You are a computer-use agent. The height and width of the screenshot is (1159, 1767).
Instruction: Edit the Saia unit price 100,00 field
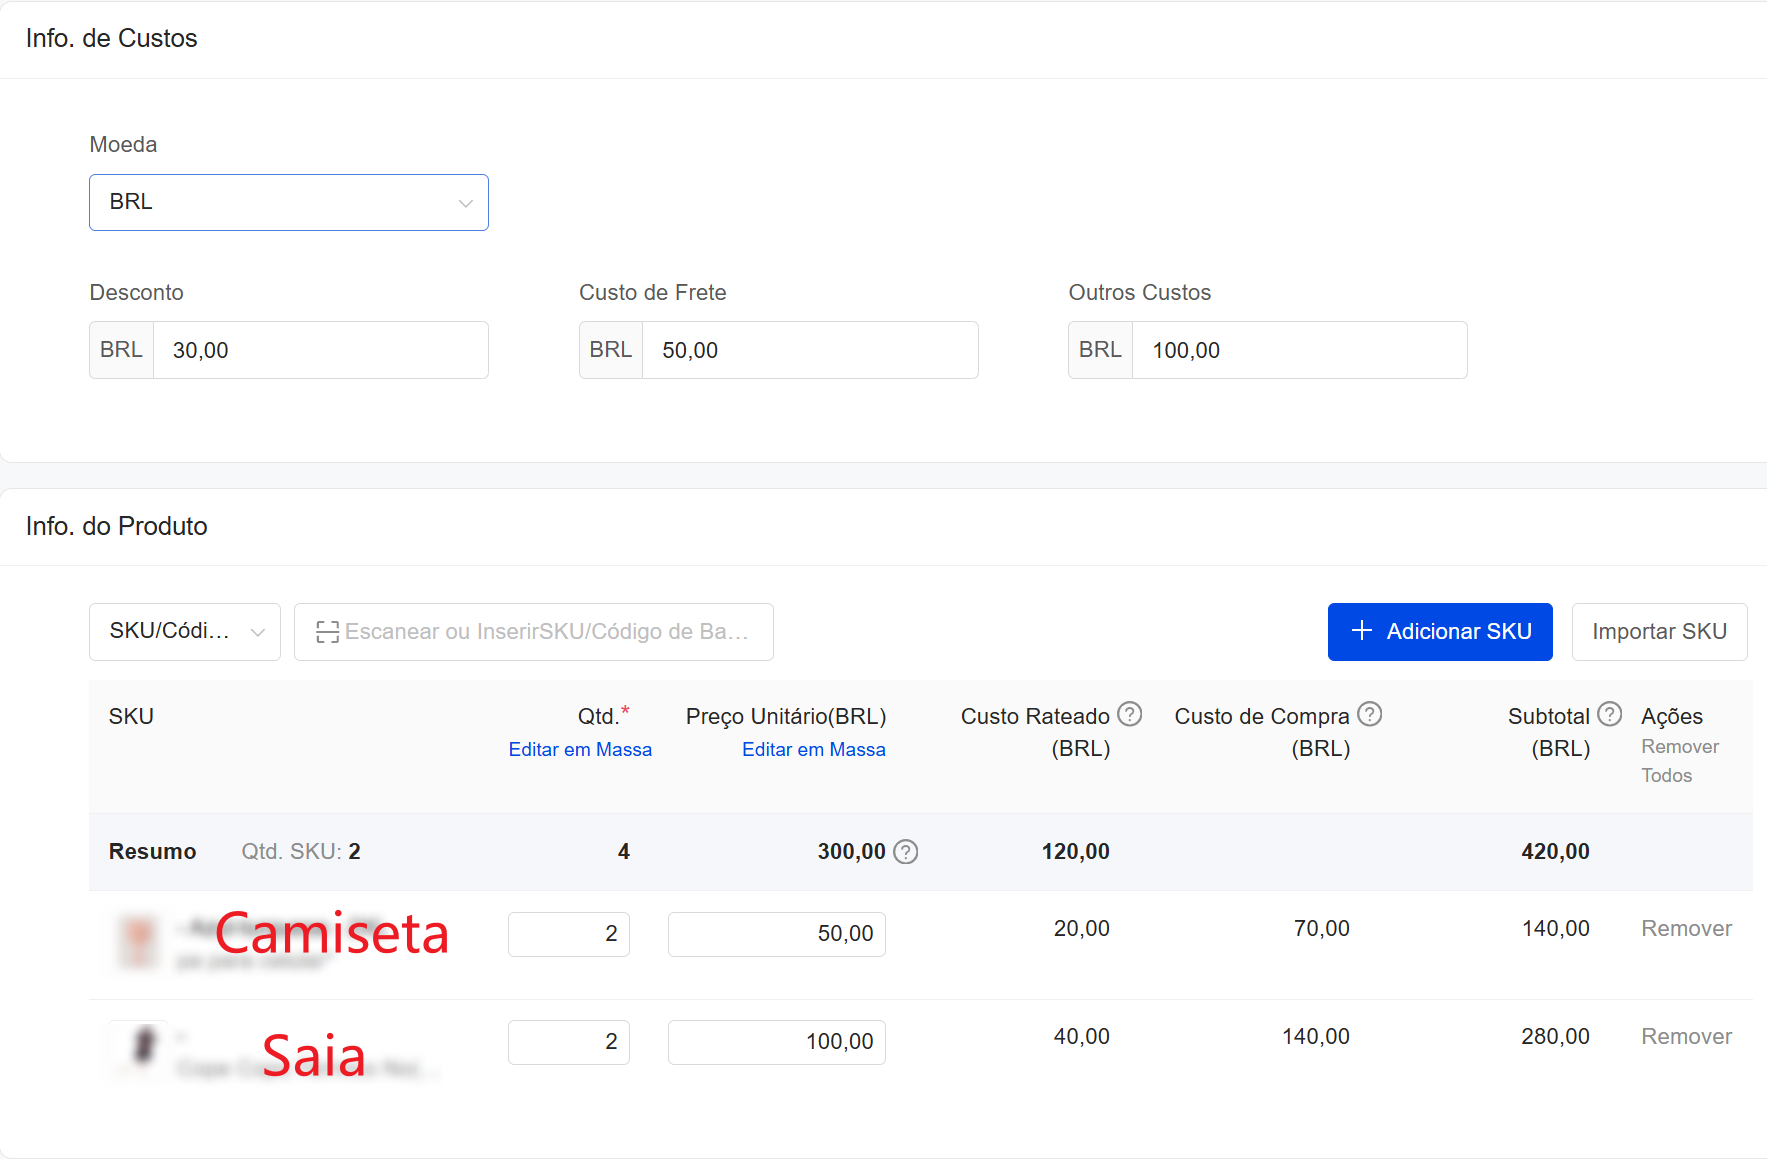pos(777,1042)
